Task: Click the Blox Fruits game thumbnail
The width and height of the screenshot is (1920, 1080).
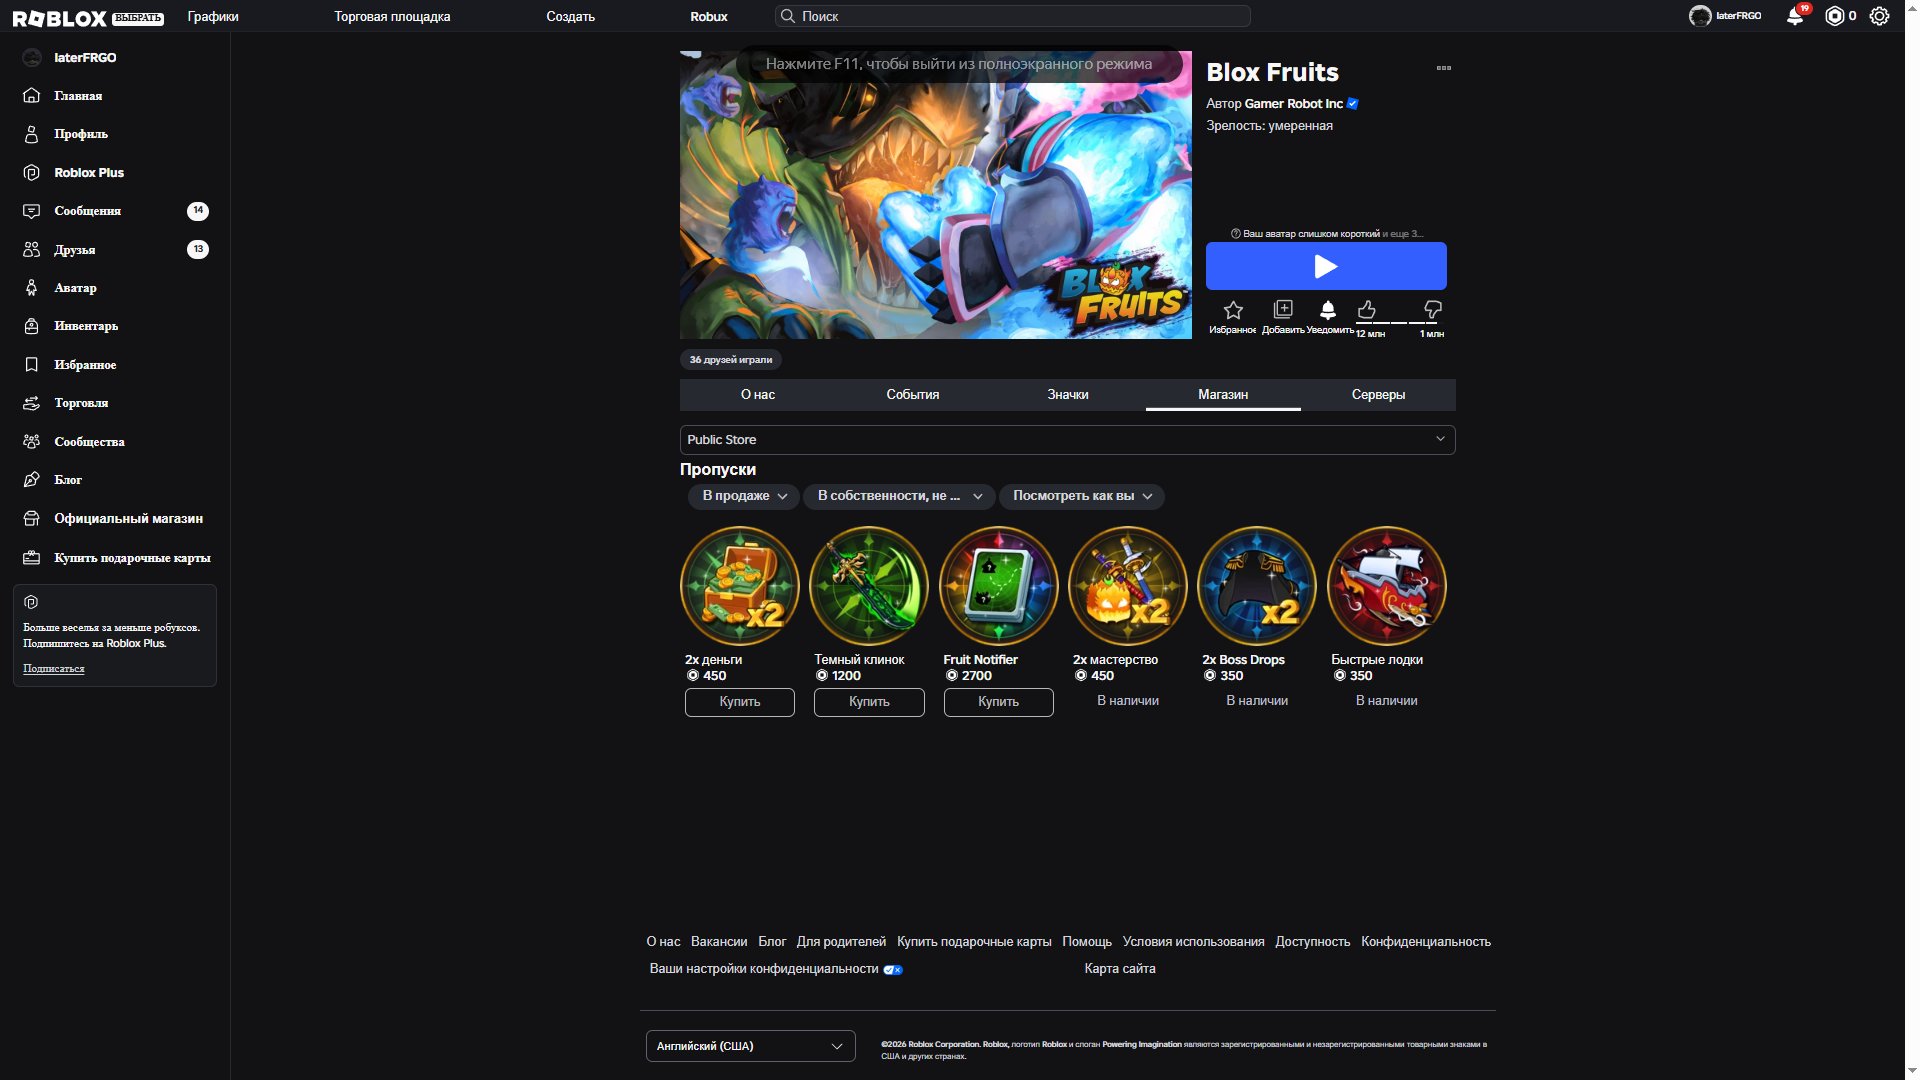Action: (x=936, y=195)
